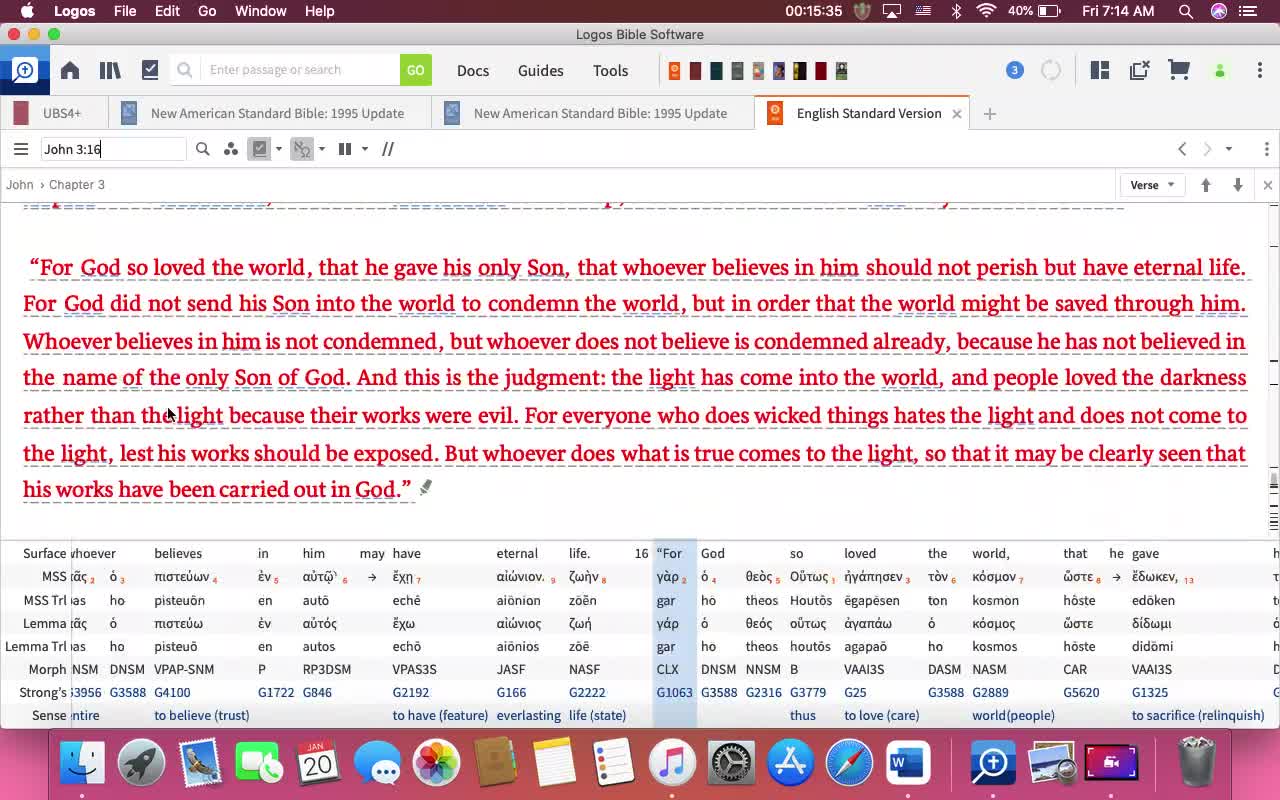Open the Window menu
Viewport: 1280px width, 800px height.
[x=260, y=11]
